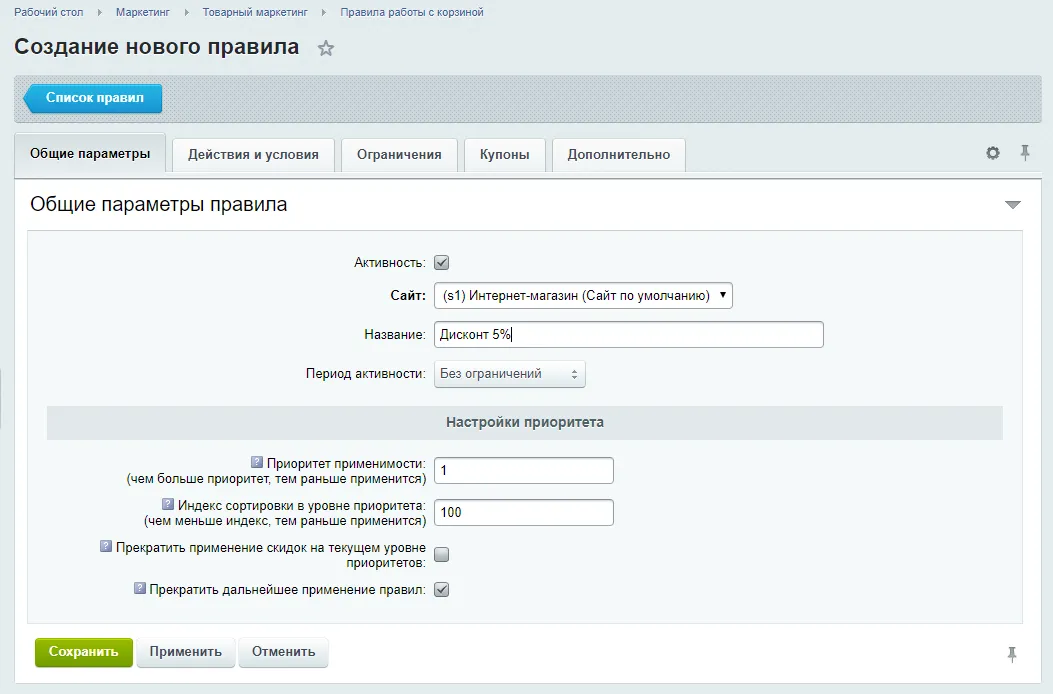The width and height of the screenshot is (1053, 694).
Task: Click the Сохранить button
Action: (83, 652)
